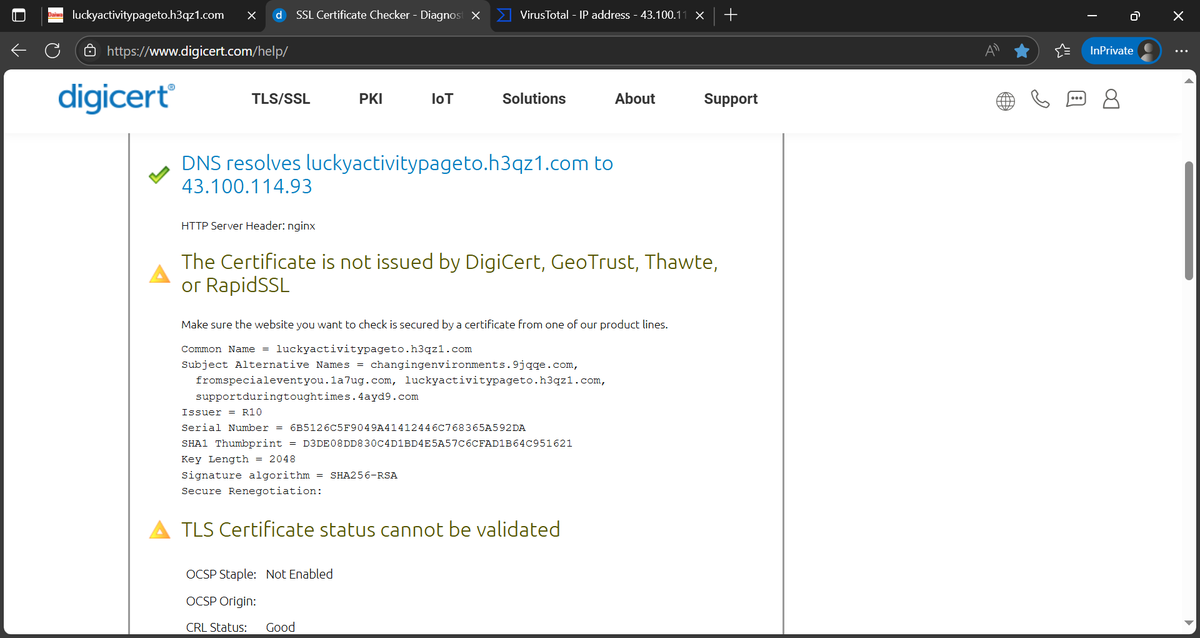Click the OCSP Origin label

coord(221,601)
